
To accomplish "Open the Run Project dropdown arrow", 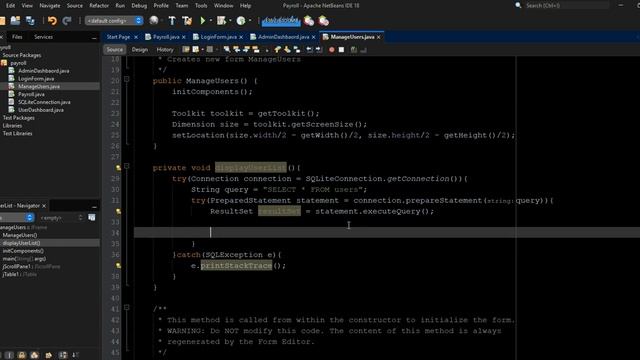I will tap(211, 21).
